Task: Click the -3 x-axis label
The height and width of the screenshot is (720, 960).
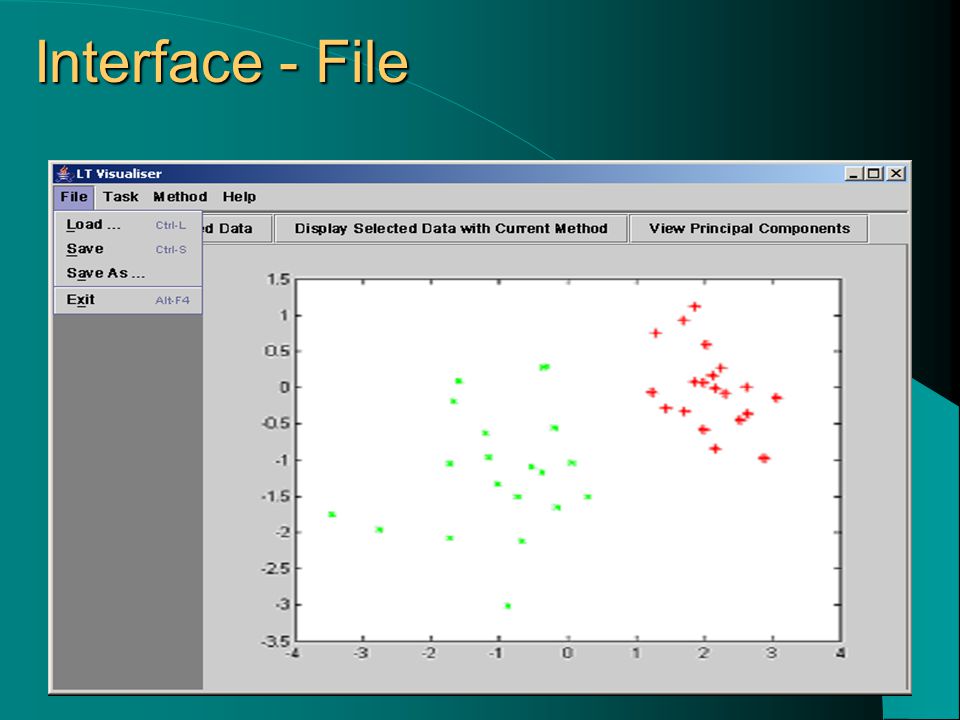Action: coord(361,653)
